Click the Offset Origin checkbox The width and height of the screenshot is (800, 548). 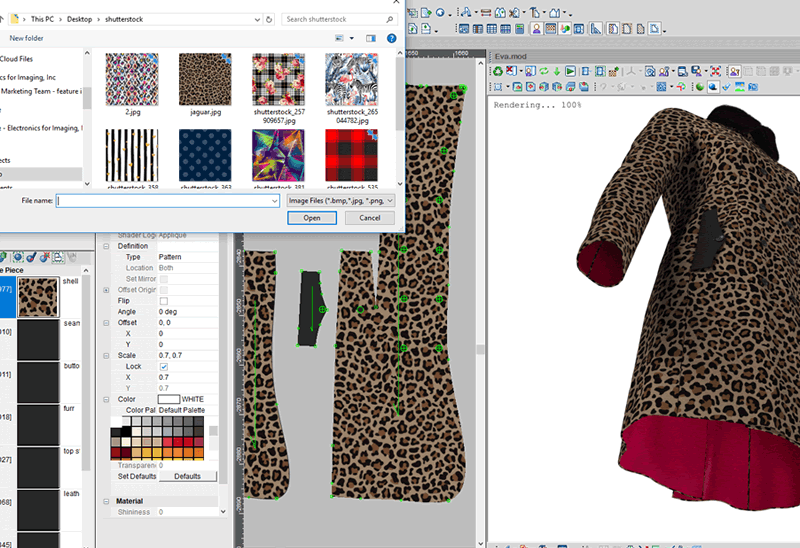coord(164,290)
